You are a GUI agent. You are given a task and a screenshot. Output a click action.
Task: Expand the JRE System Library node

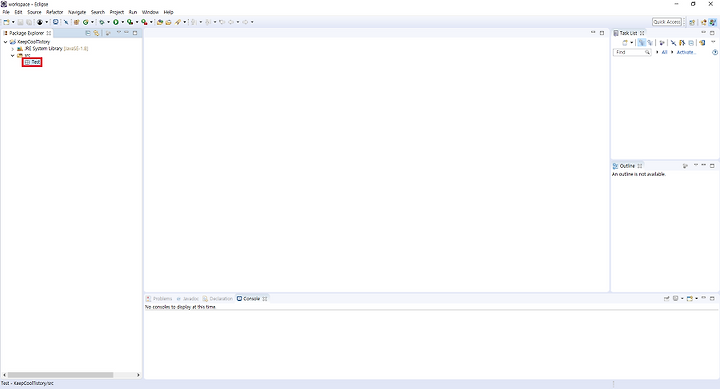click(13, 49)
